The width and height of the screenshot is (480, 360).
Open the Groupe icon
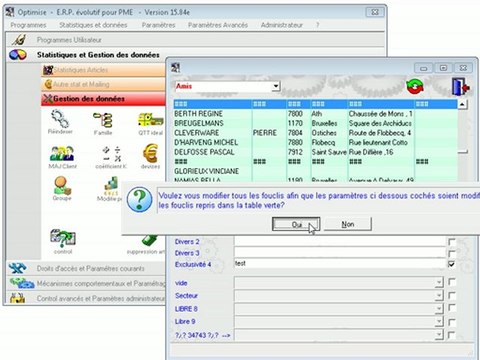point(62,185)
